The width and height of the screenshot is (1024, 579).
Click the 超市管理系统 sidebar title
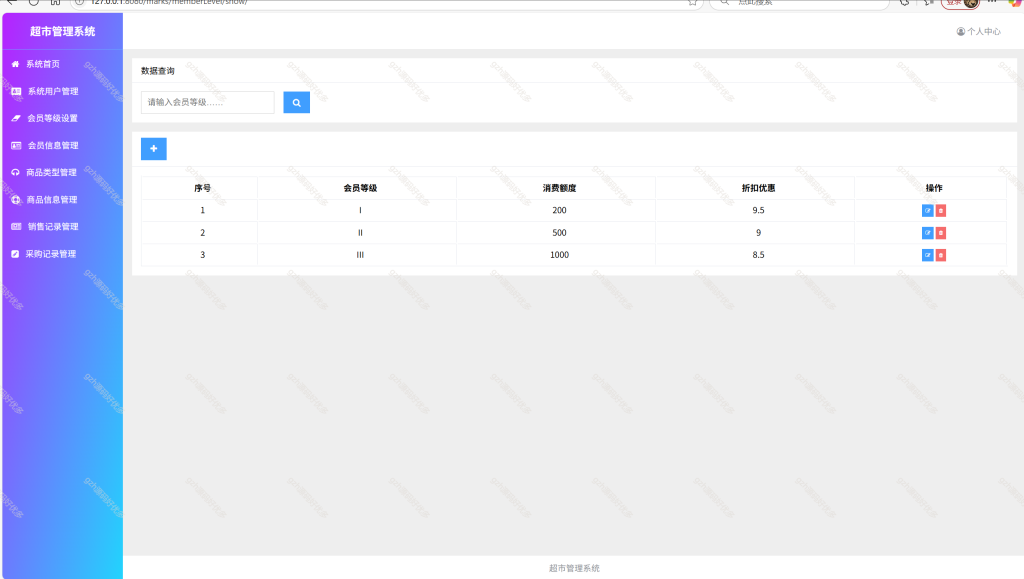63,31
